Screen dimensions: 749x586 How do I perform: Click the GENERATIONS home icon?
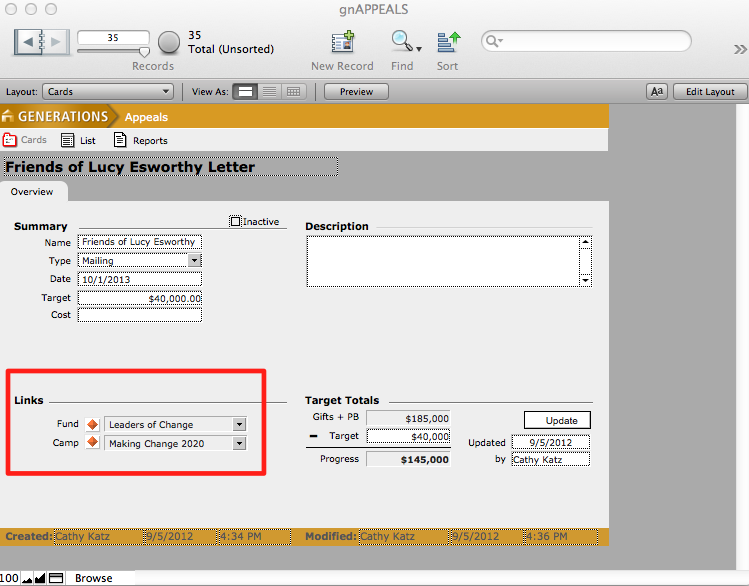tap(9, 117)
